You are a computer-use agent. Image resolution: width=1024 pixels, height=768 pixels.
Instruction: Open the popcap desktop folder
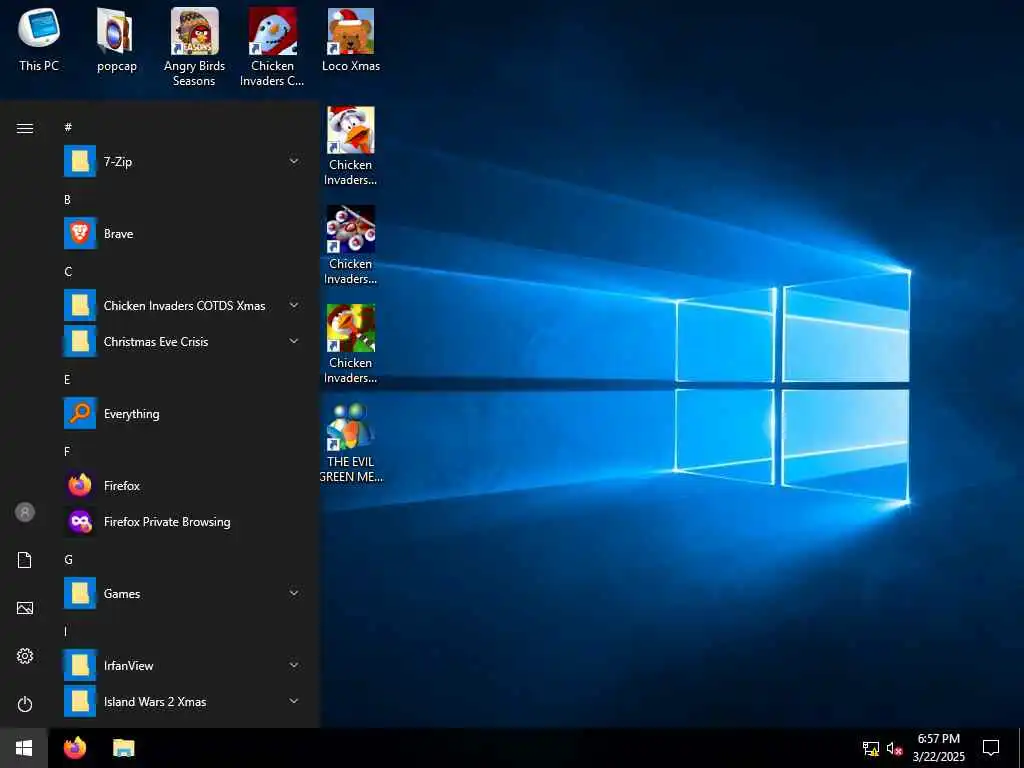[117, 40]
